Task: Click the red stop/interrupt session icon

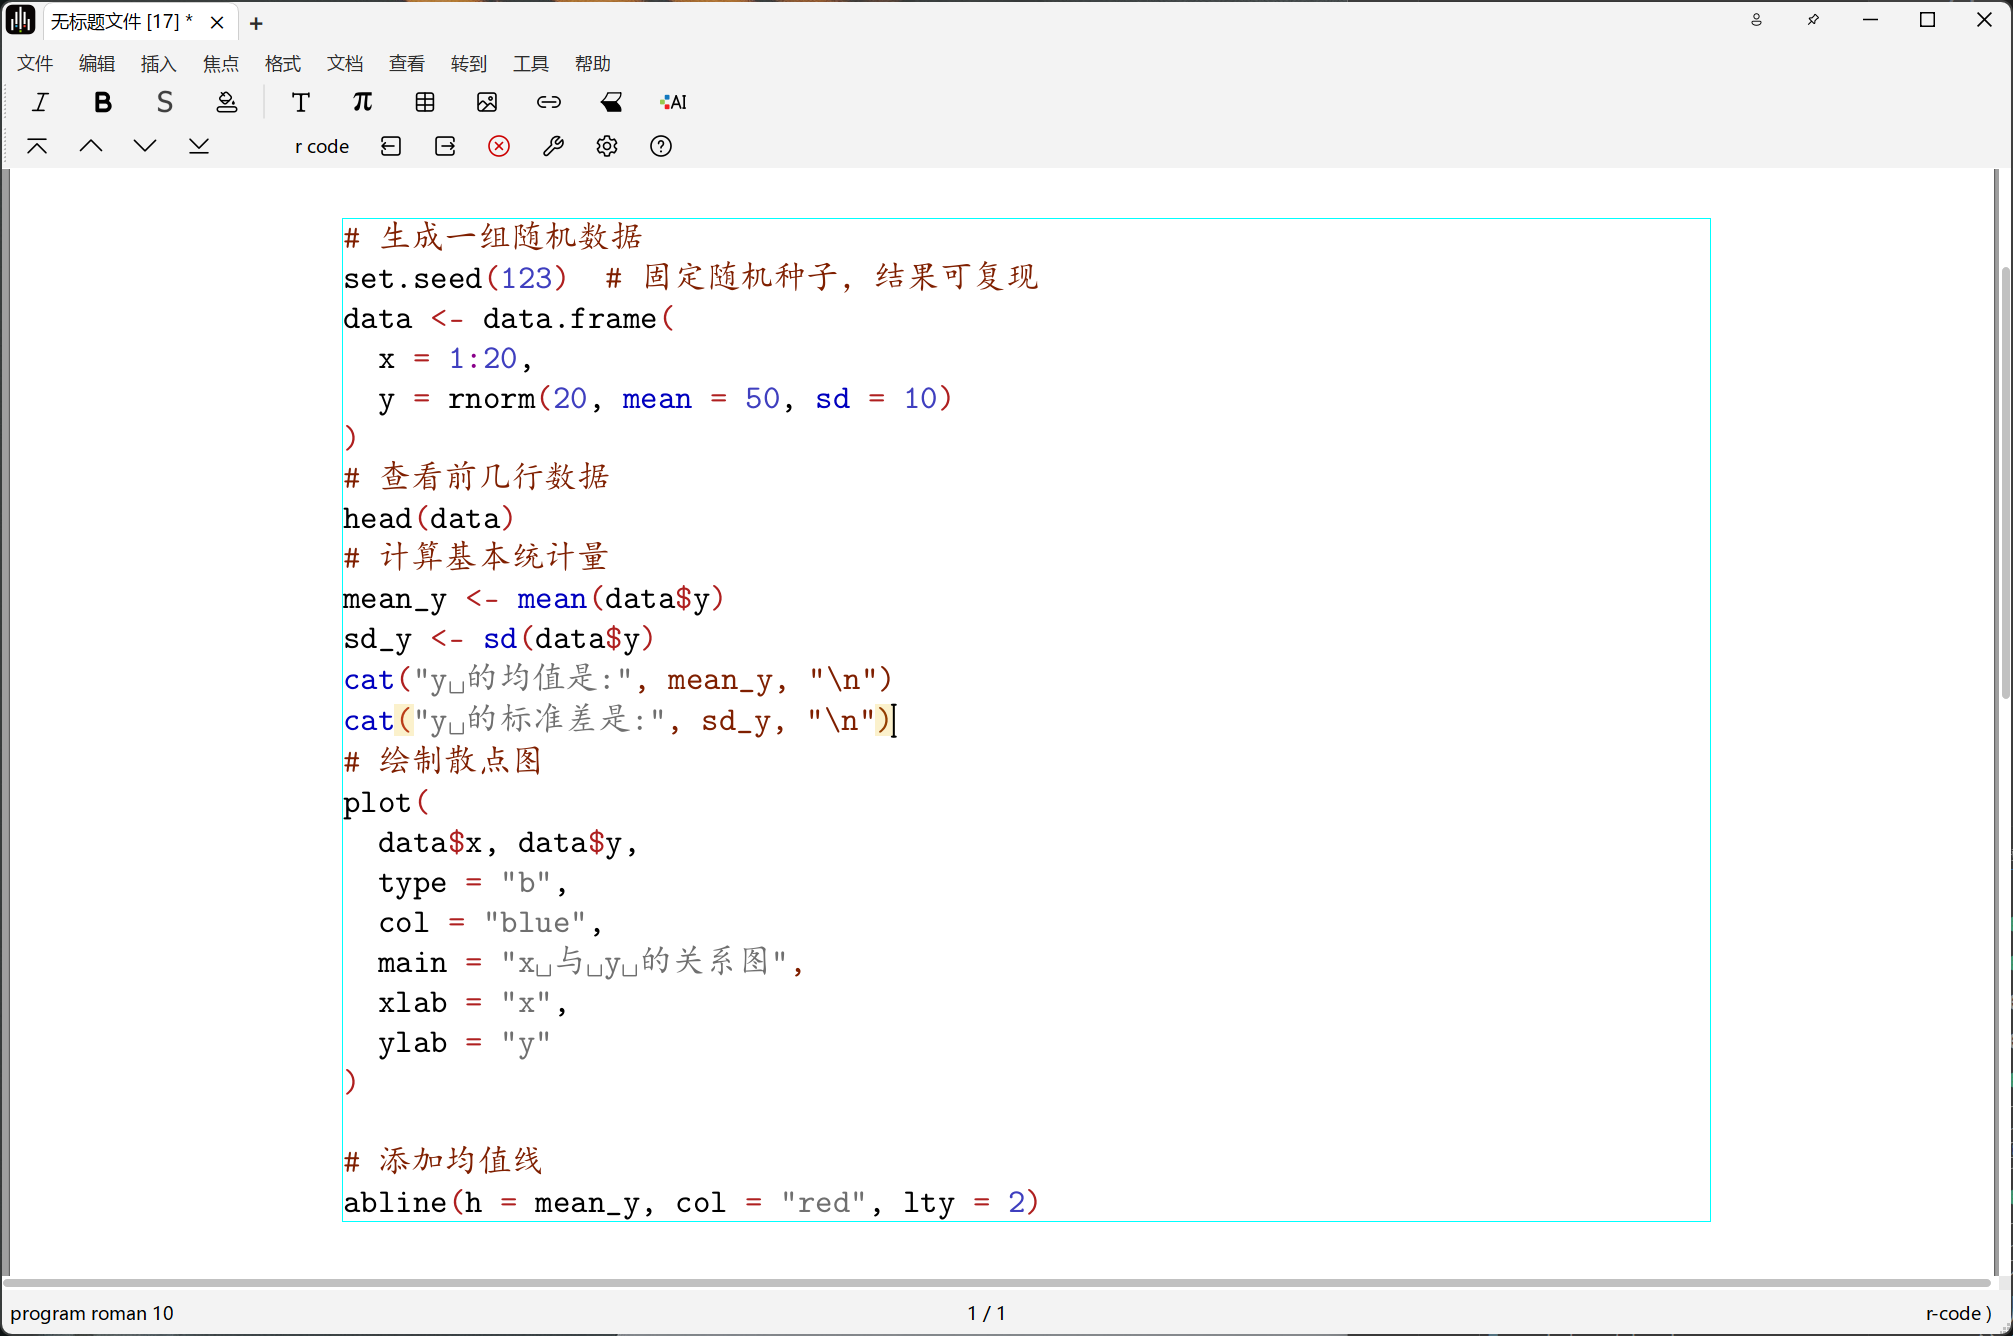Action: (x=499, y=146)
